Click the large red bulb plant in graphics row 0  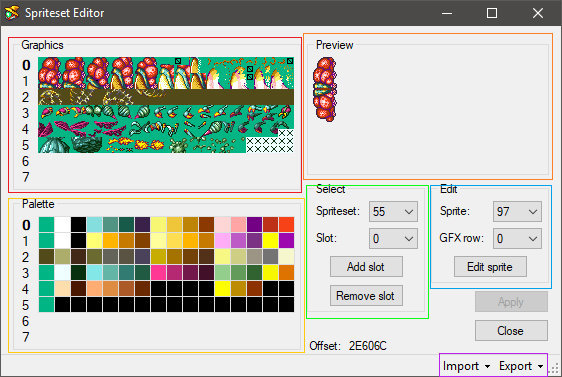[50, 73]
